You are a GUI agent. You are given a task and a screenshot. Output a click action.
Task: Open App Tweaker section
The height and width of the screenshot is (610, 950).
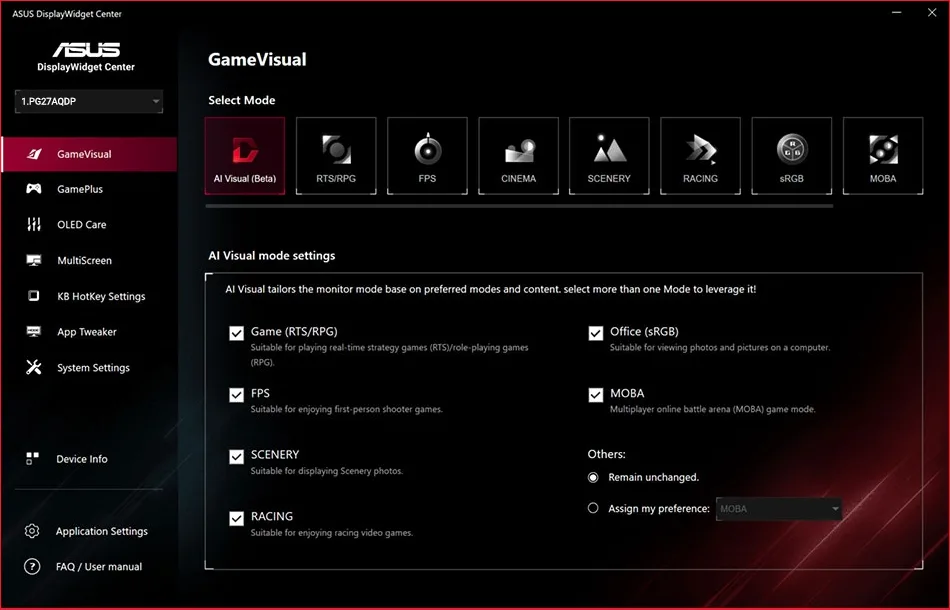tap(87, 332)
